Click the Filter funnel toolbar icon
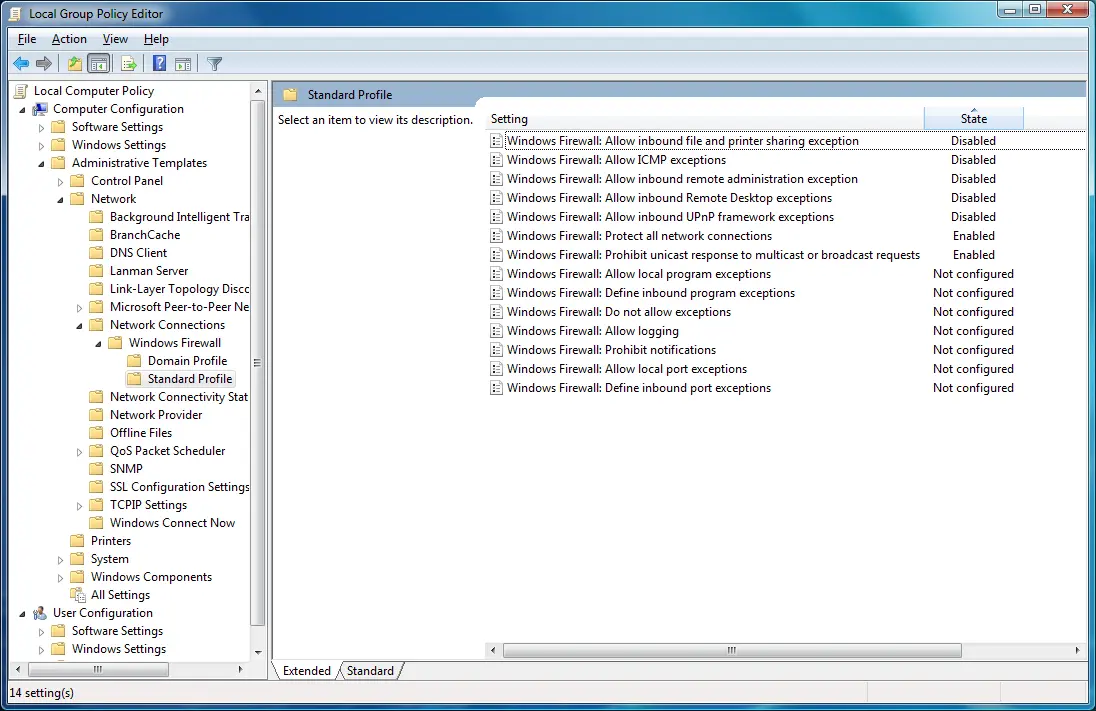The image size is (1096, 711). tap(215, 64)
